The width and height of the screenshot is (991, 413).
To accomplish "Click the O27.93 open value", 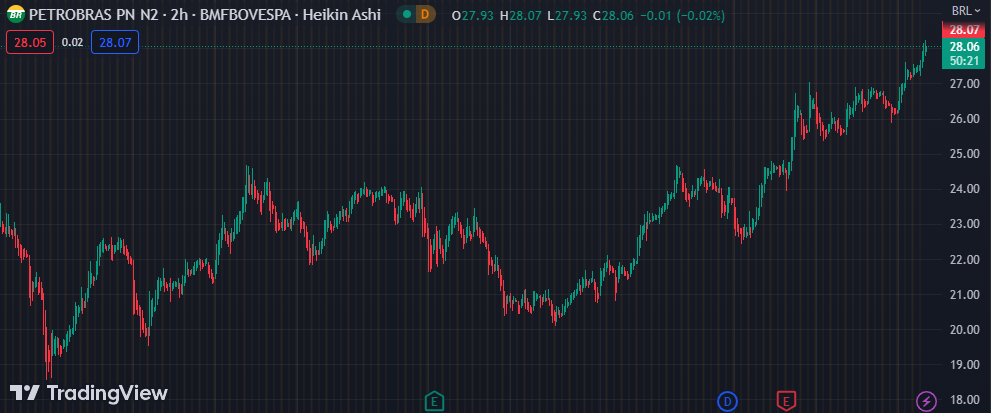I will [473, 15].
